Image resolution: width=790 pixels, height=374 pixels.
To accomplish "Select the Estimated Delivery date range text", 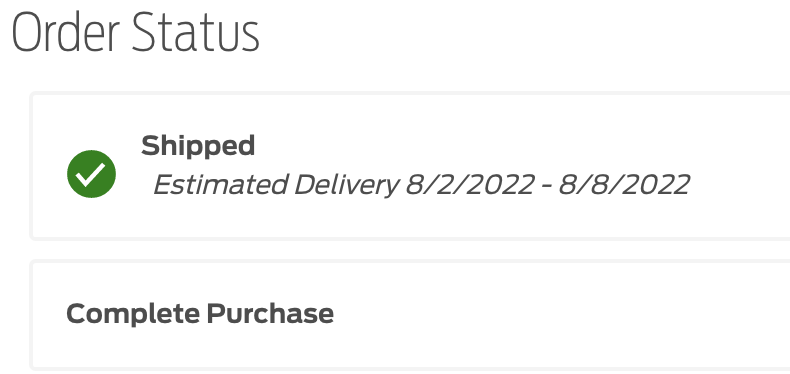I will (x=421, y=184).
